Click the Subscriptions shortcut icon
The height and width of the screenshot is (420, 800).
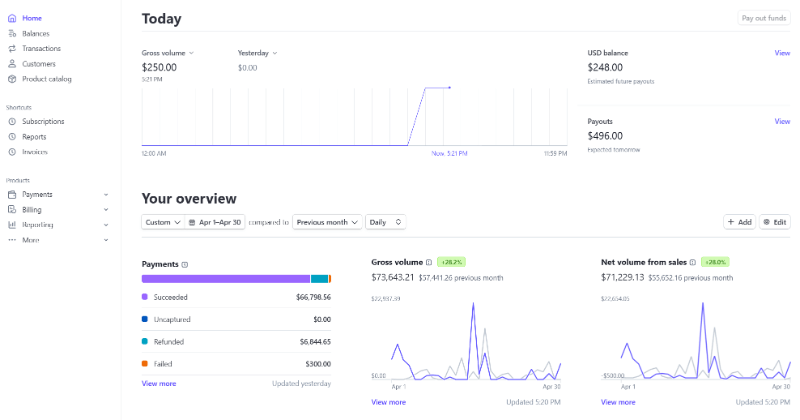coord(12,121)
